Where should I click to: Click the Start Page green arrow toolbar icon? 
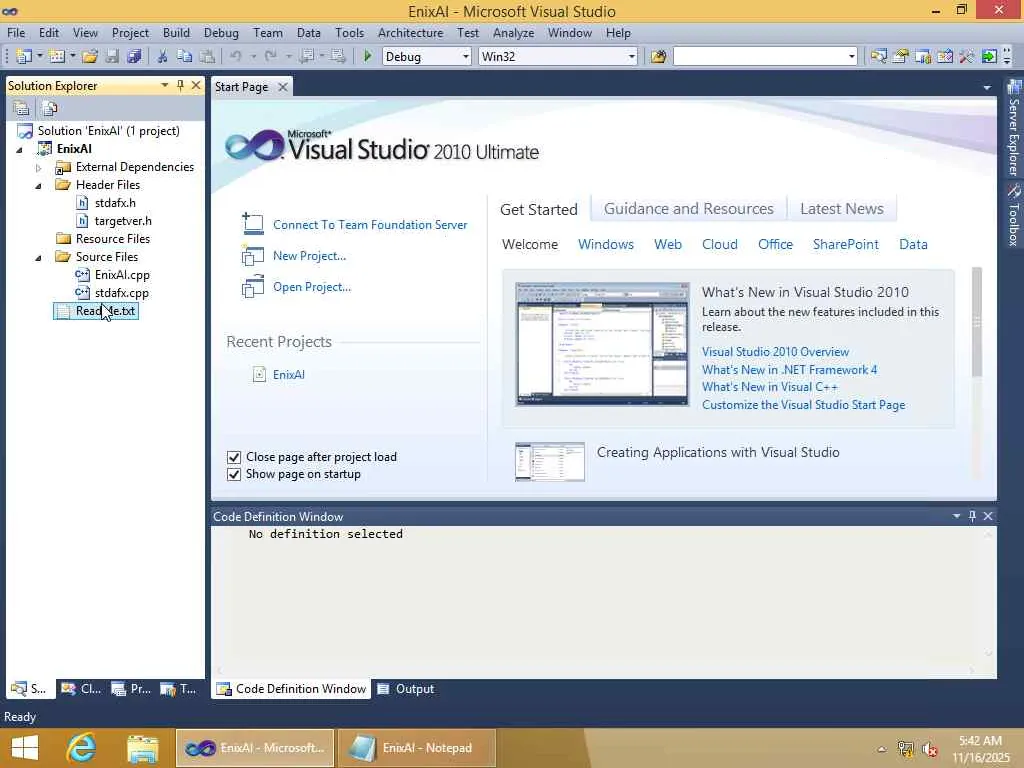click(x=989, y=57)
